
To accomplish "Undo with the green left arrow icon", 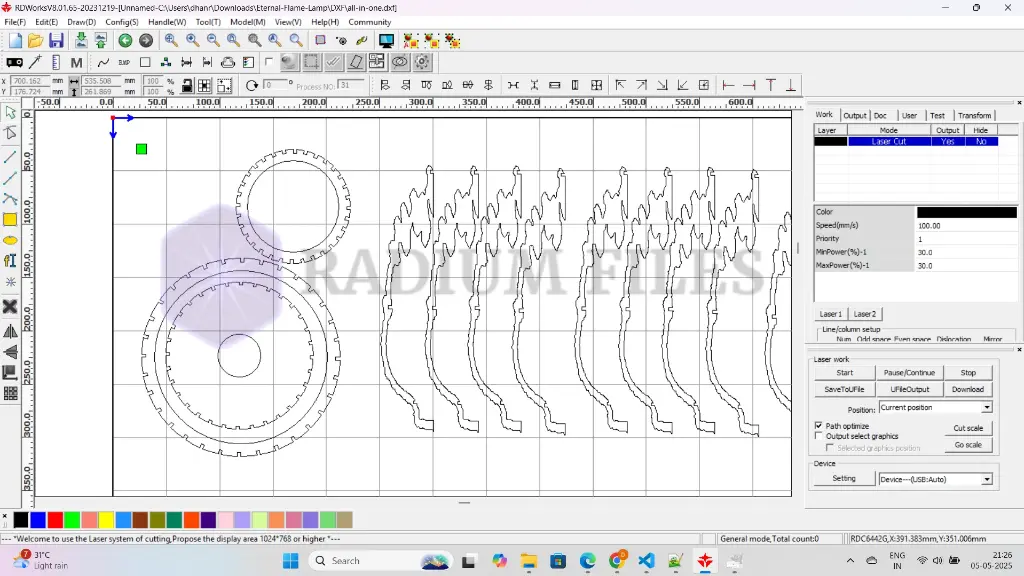I will point(125,40).
